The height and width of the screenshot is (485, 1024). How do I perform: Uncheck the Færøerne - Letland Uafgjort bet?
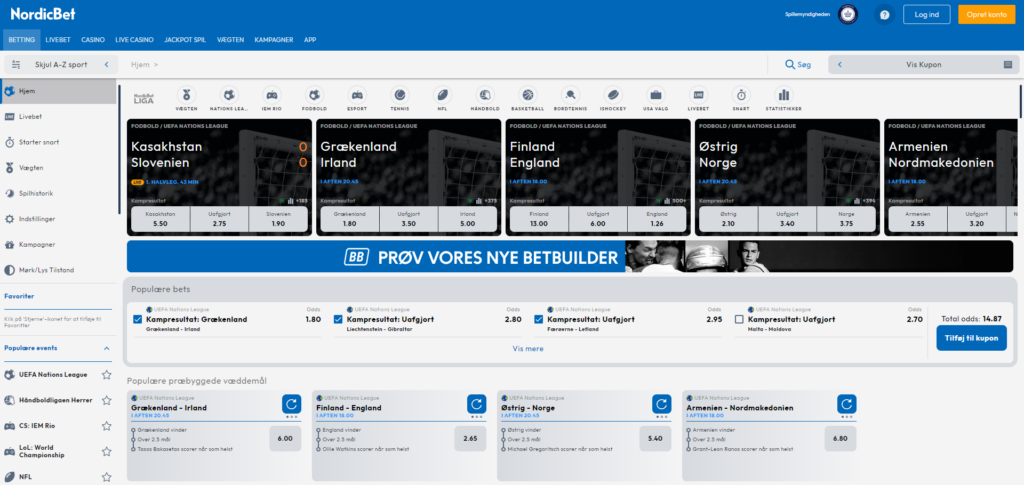(539, 320)
